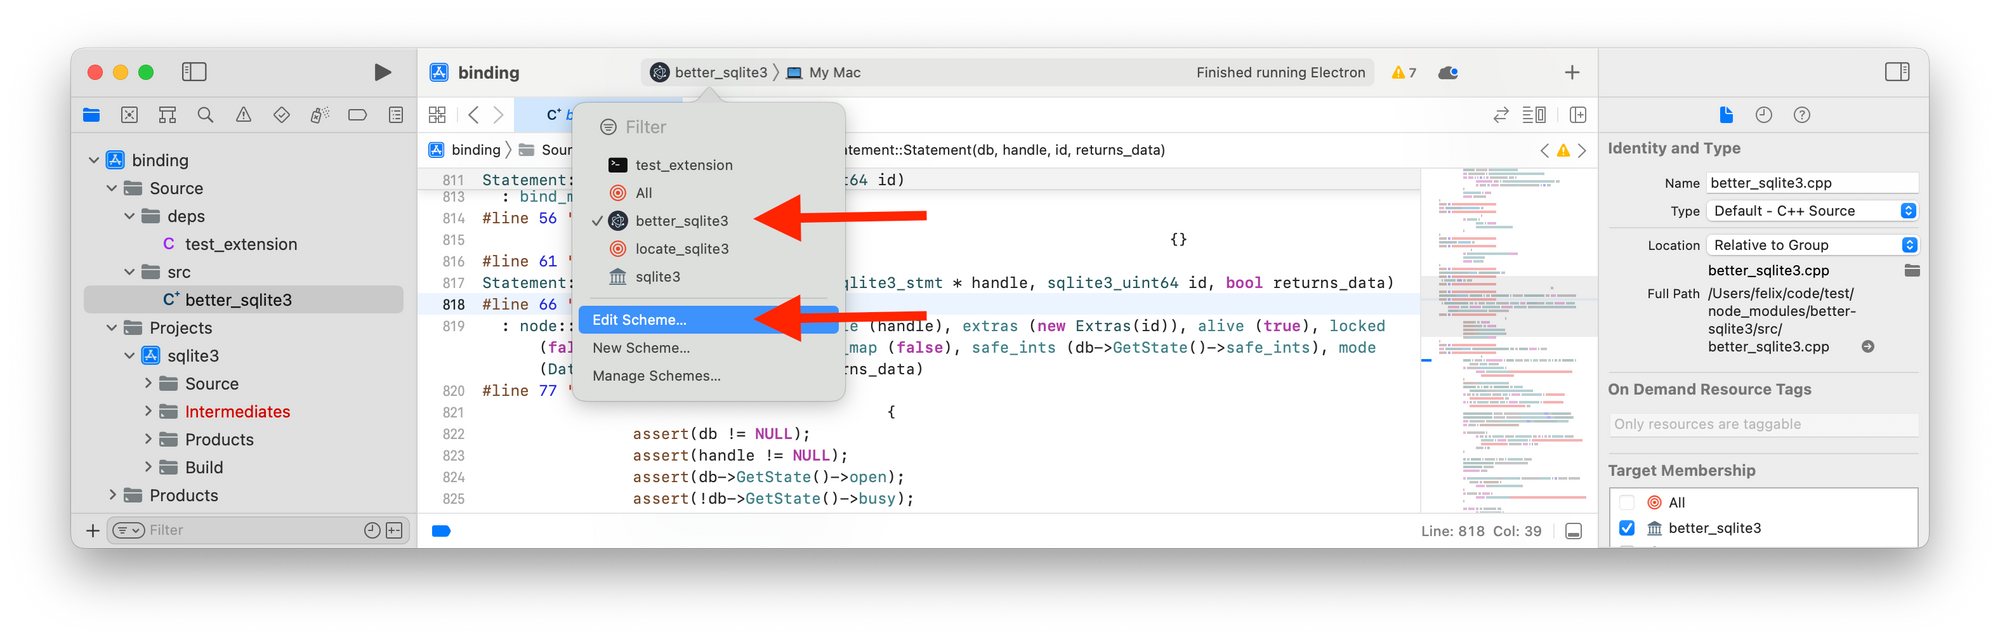This screenshot has width=2000, height=642.
Task: Expand the bottom Products group
Action: pos(112,495)
